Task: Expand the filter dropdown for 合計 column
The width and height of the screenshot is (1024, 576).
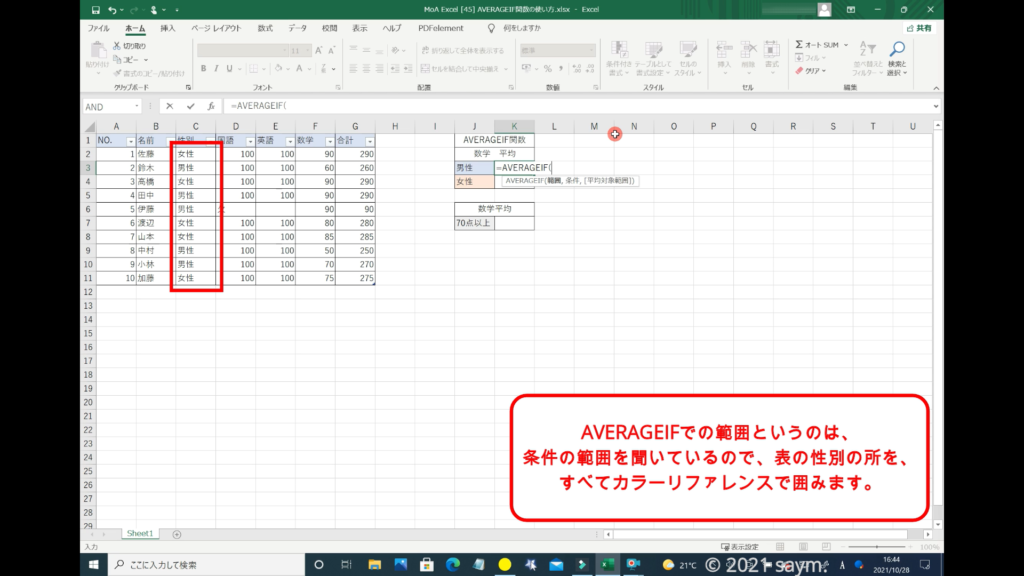Action: coord(368,141)
